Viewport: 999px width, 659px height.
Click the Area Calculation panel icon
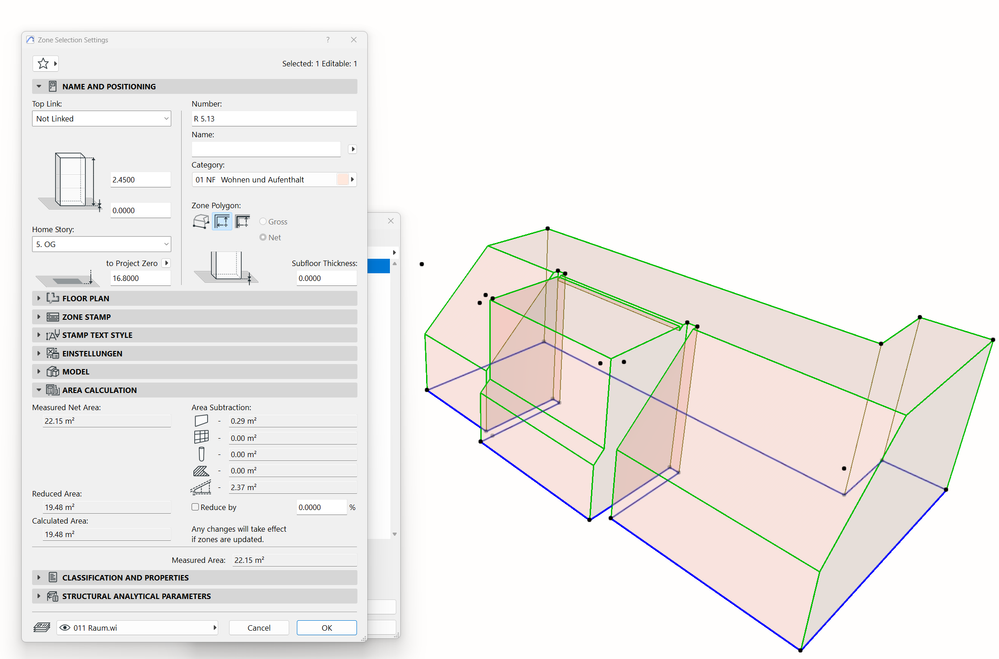(53, 390)
